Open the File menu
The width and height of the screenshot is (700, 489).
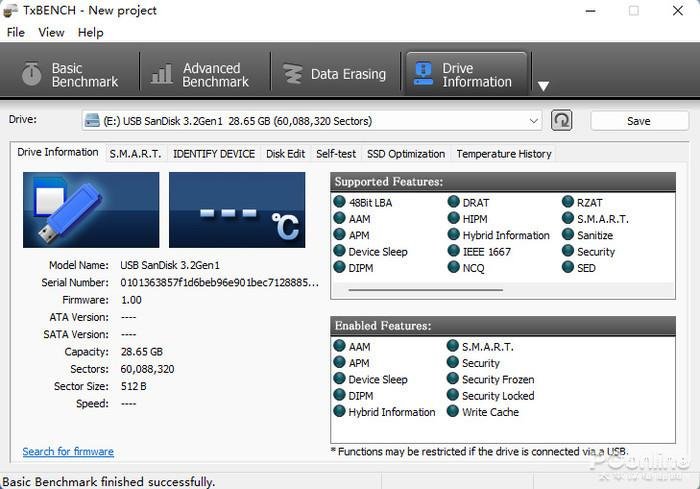pos(16,33)
